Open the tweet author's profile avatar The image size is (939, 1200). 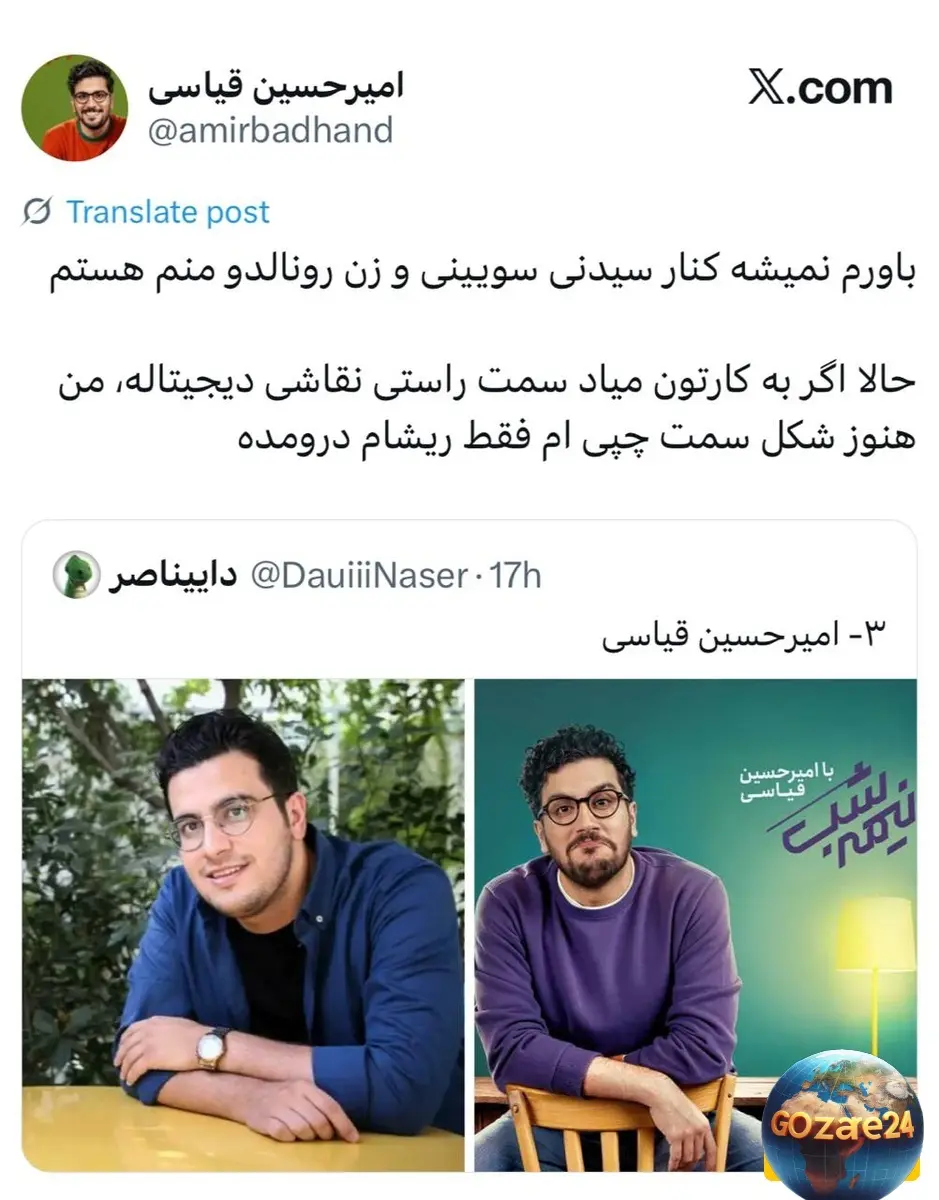click(74, 108)
